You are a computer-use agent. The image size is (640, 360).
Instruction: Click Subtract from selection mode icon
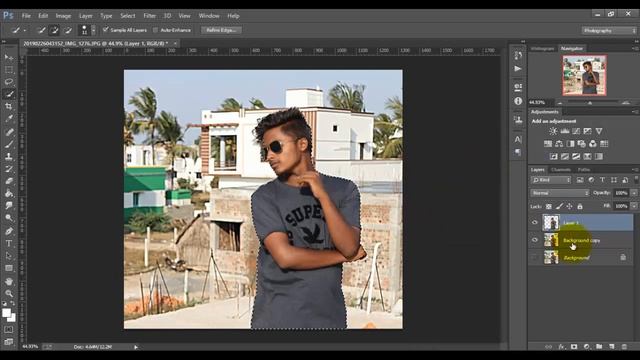coord(68,30)
